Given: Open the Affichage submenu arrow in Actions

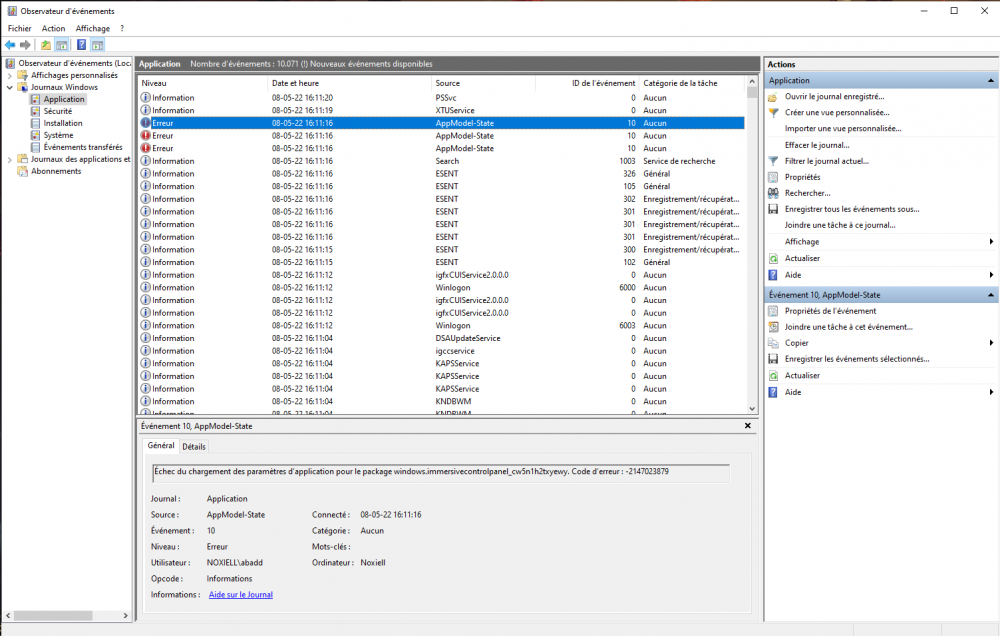Looking at the screenshot, I should coord(990,241).
